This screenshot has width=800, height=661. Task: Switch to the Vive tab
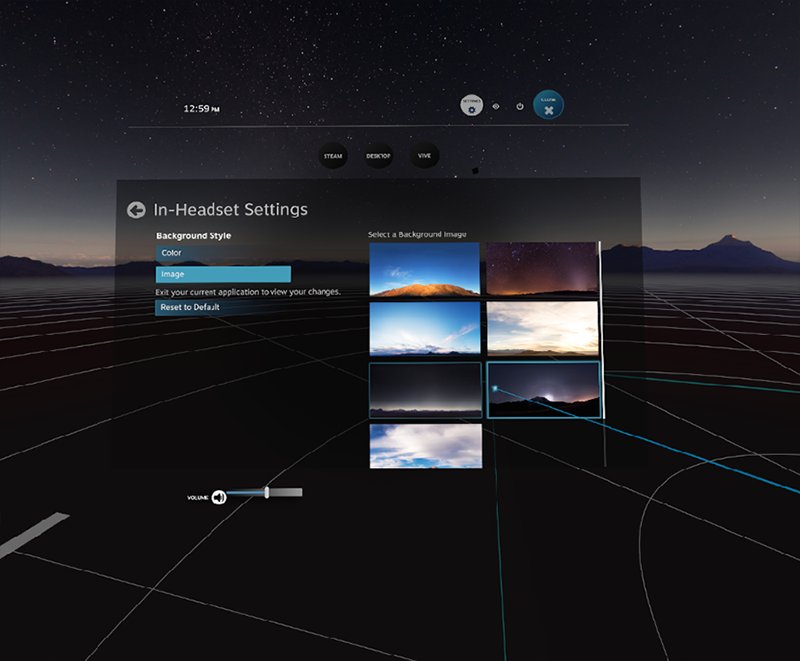(x=424, y=156)
